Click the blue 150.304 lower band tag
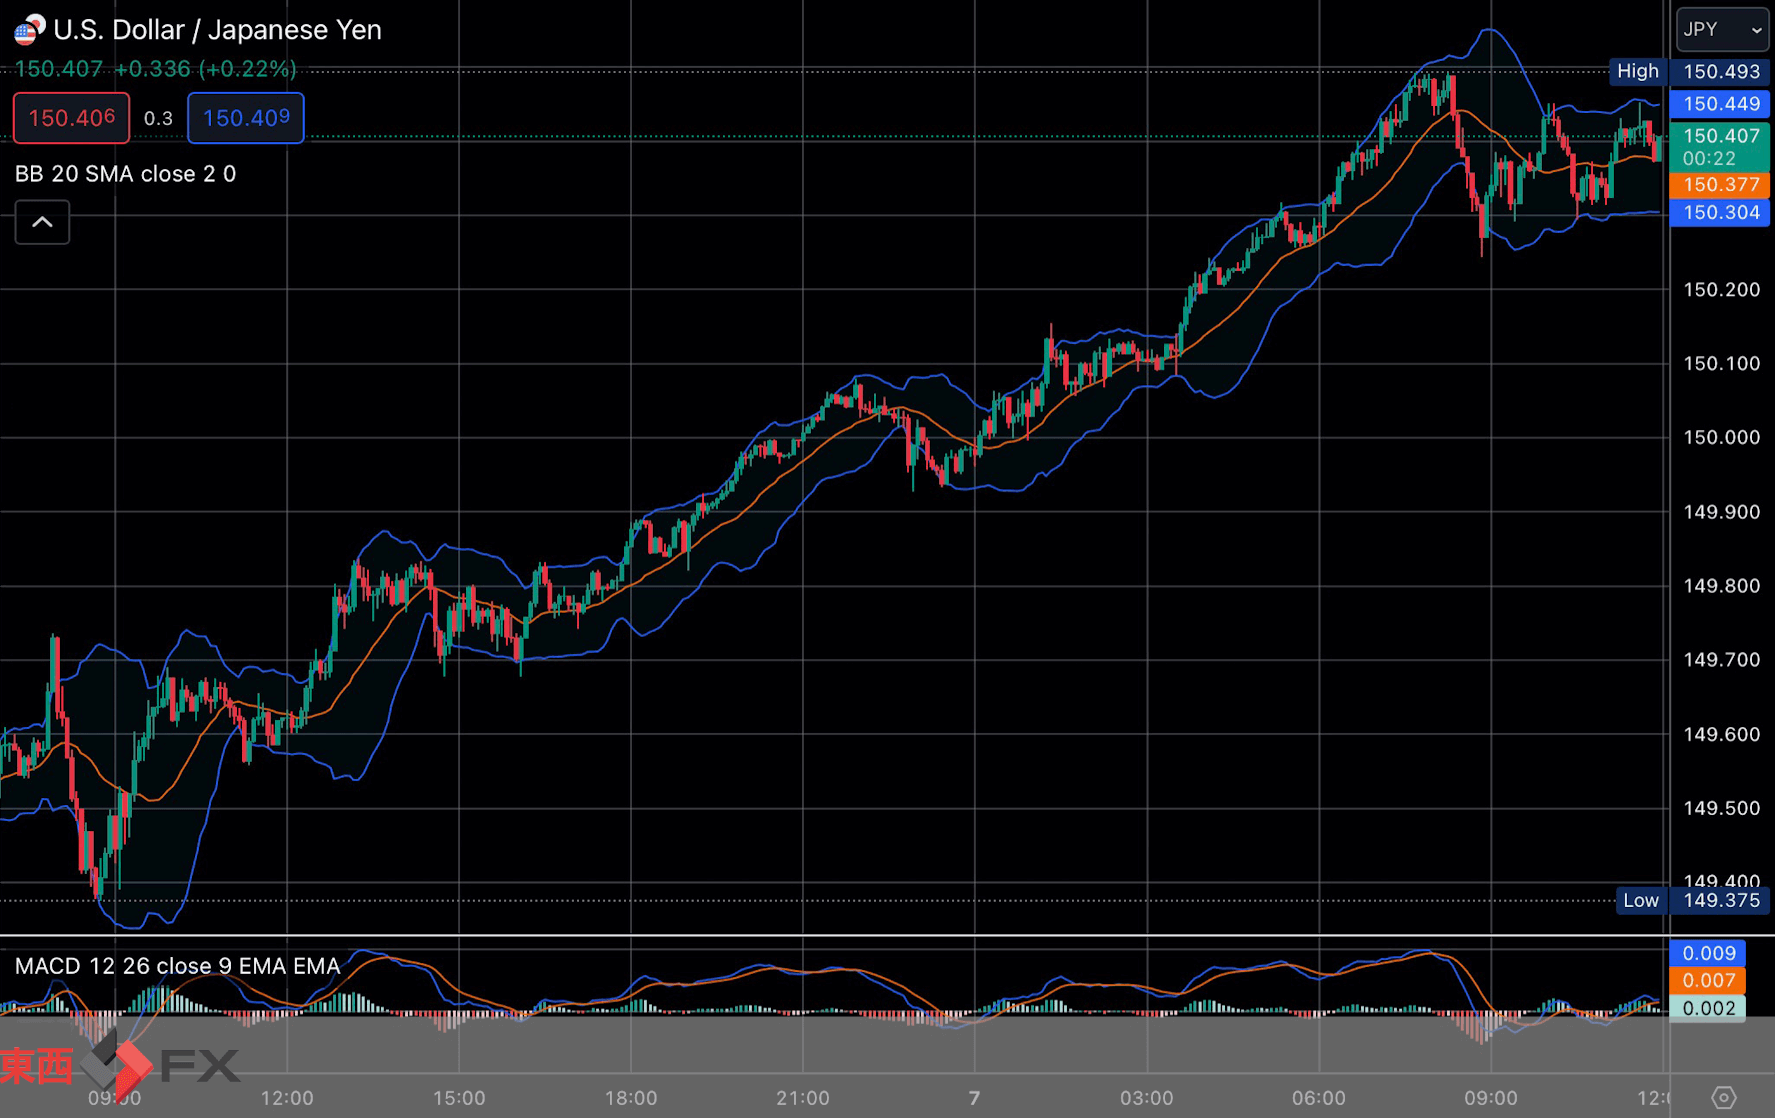 1720,213
